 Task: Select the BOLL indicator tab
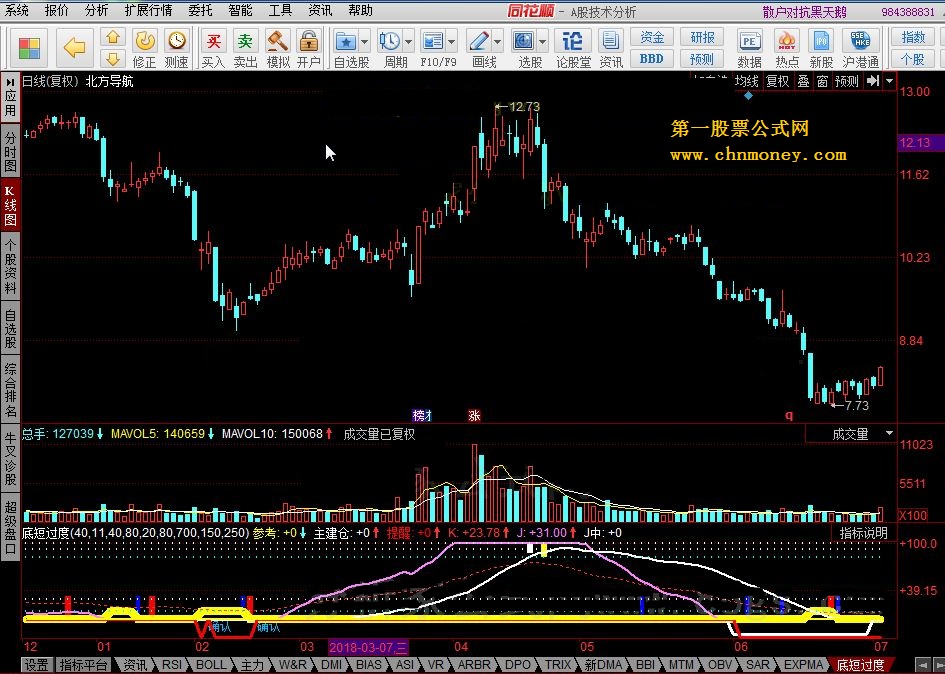(x=211, y=665)
